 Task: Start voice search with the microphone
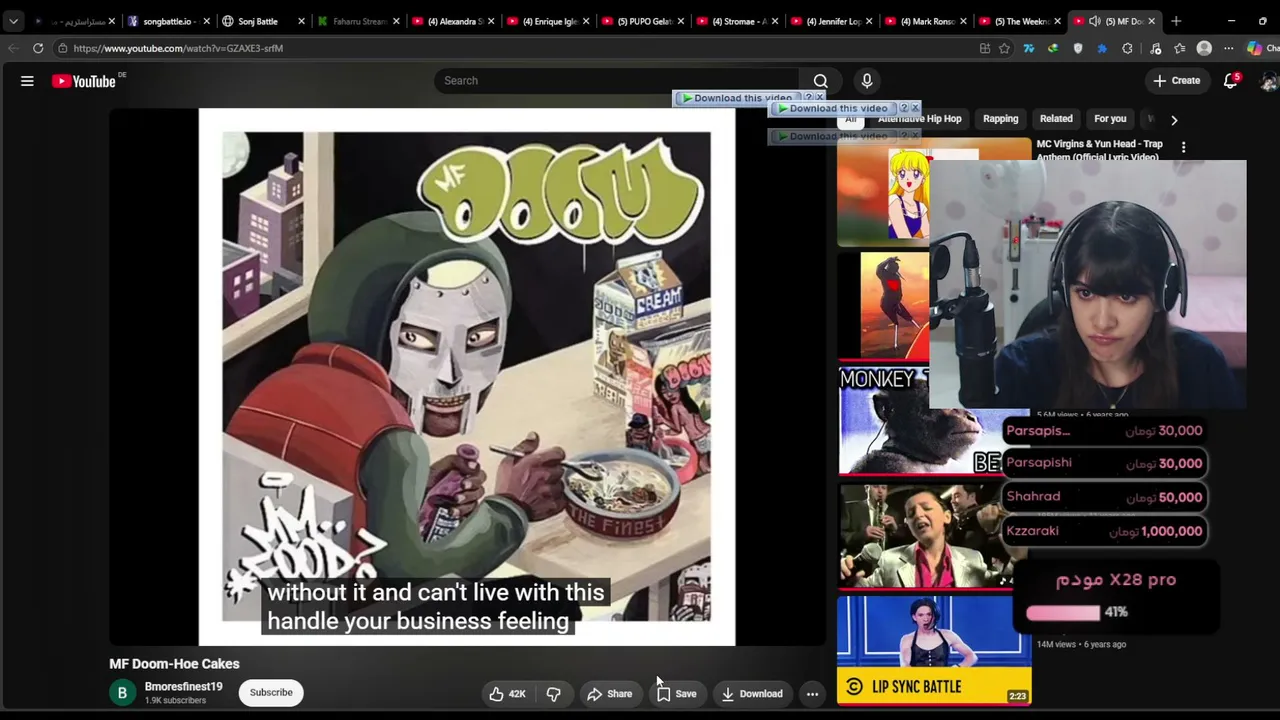point(867,81)
